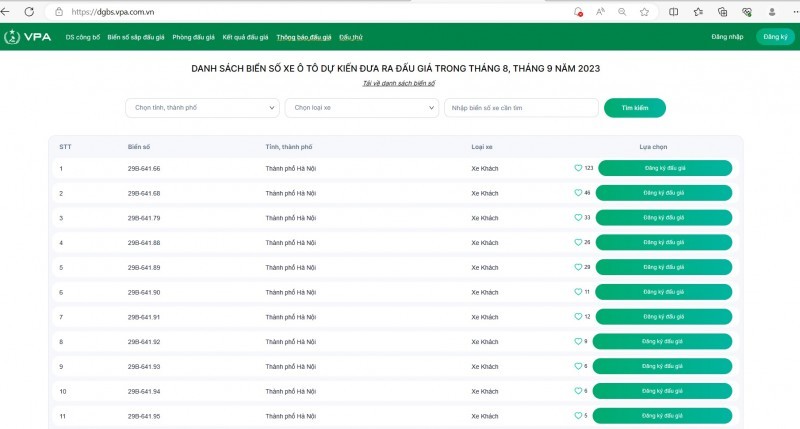Viewport: 800px width, 429px height.
Task: Favorite plate 29B-641.79 with its heart icon
Action: click(578, 218)
